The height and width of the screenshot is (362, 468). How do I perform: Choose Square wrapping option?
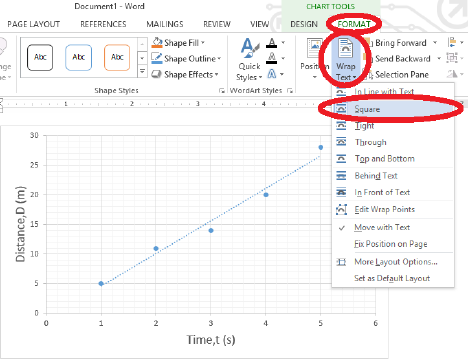(x=393, y=109)
